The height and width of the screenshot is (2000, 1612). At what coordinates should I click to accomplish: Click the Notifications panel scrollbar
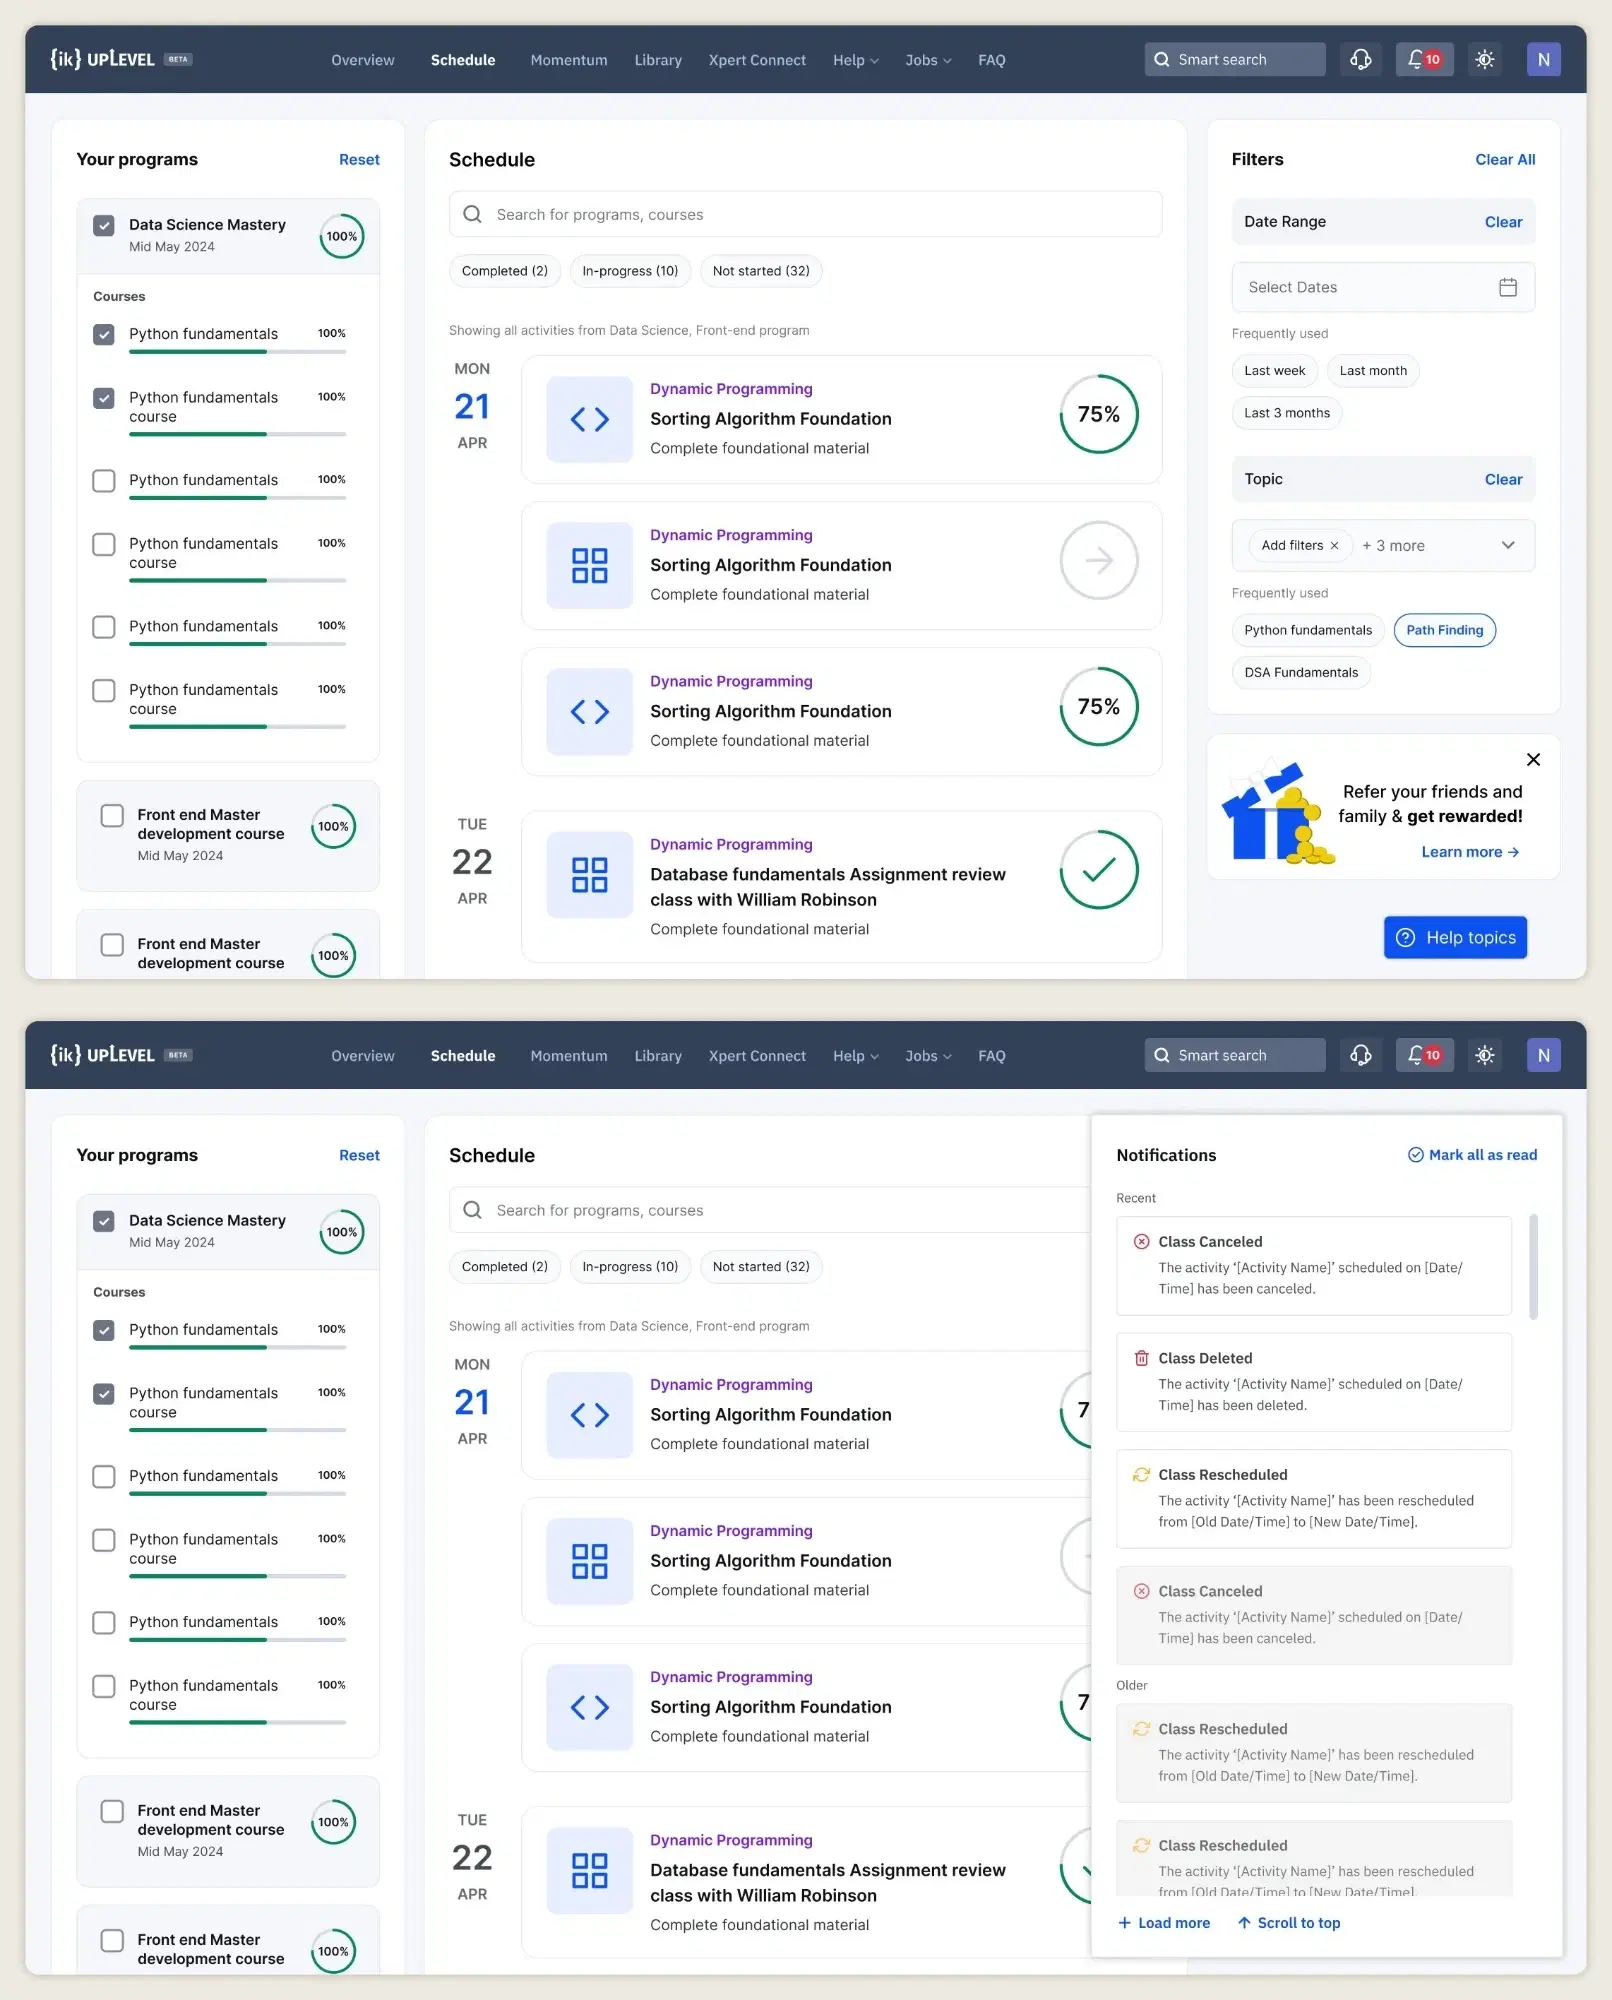tap(1533, 1267)
